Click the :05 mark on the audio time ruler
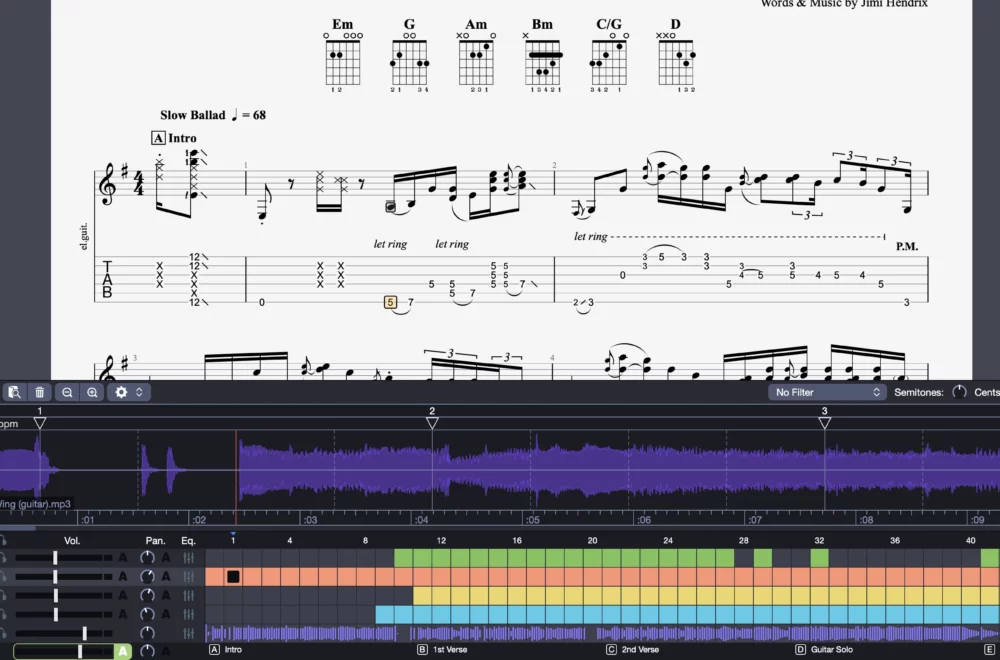1000x660 pixels. (x=533, y=520)
